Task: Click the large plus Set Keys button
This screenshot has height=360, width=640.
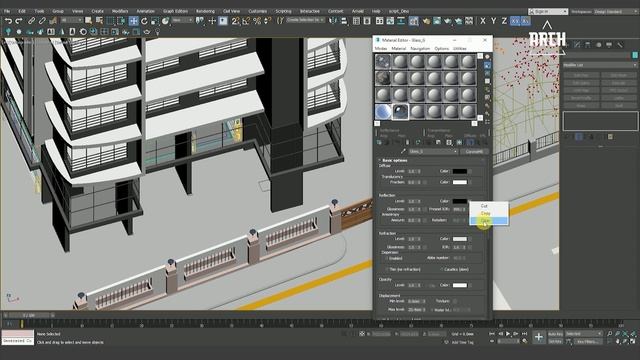Action: [x=539, y=337]
